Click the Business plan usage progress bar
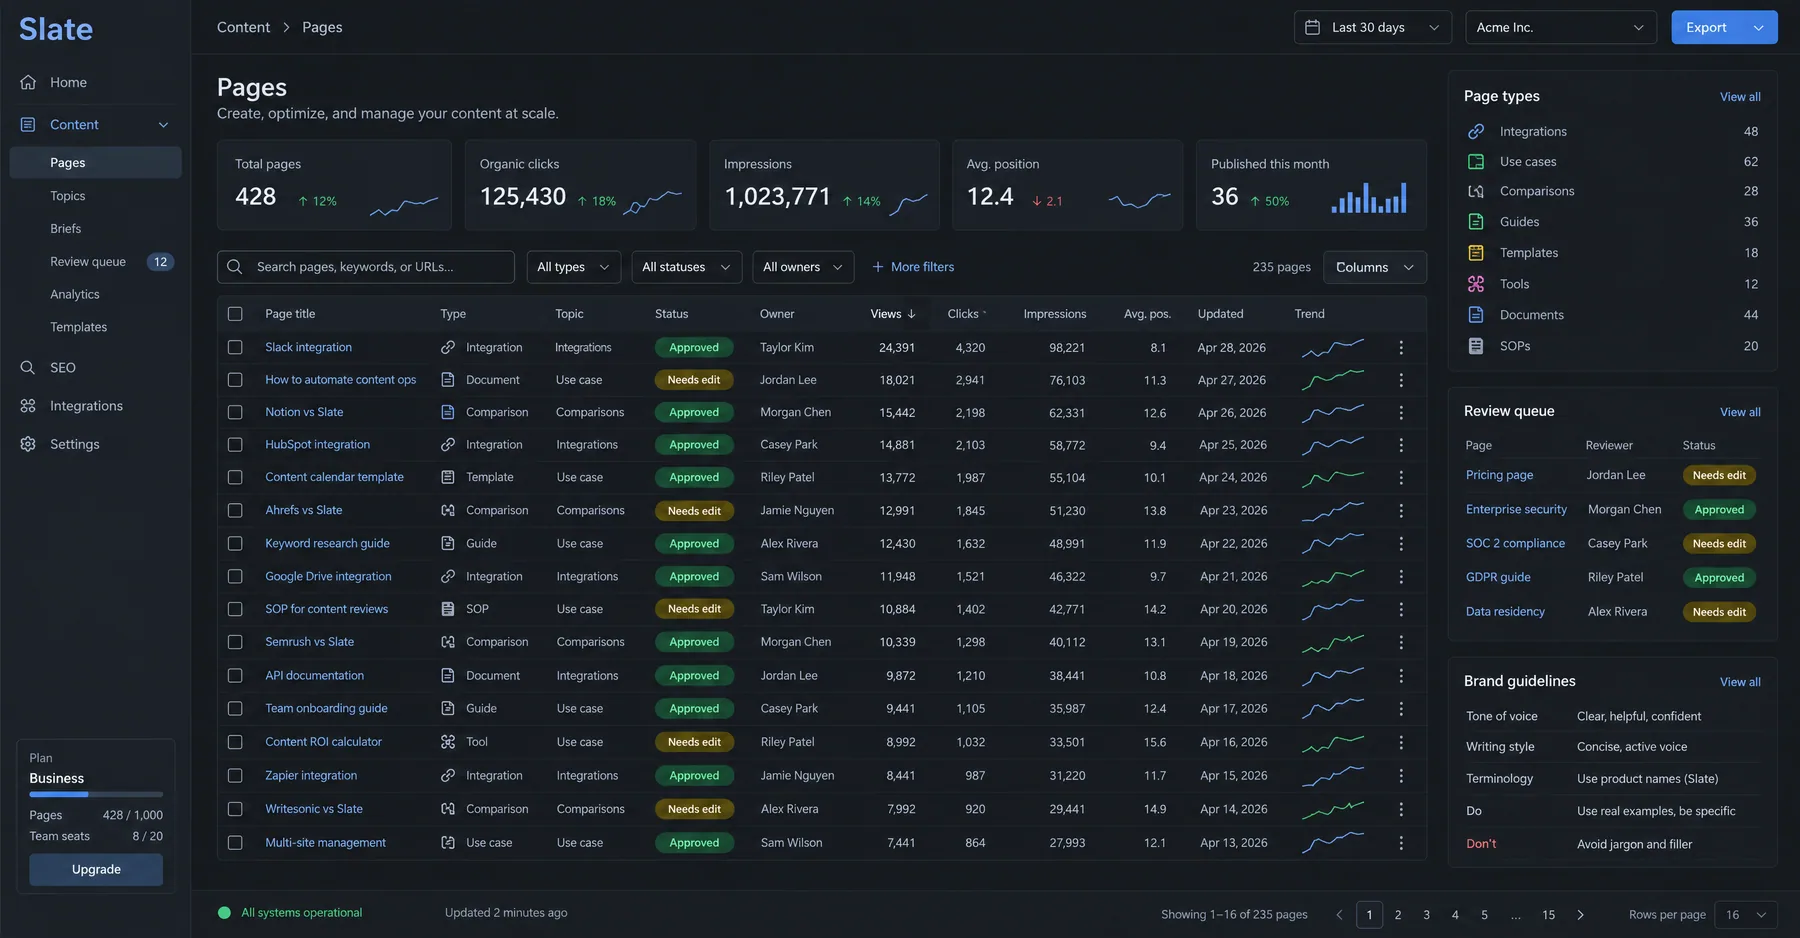 [96, 795]
